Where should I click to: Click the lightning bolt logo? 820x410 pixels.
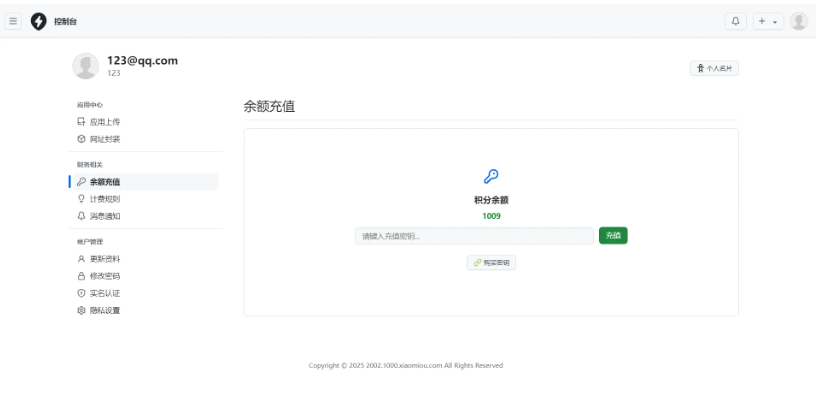click(x=38, y=21)
